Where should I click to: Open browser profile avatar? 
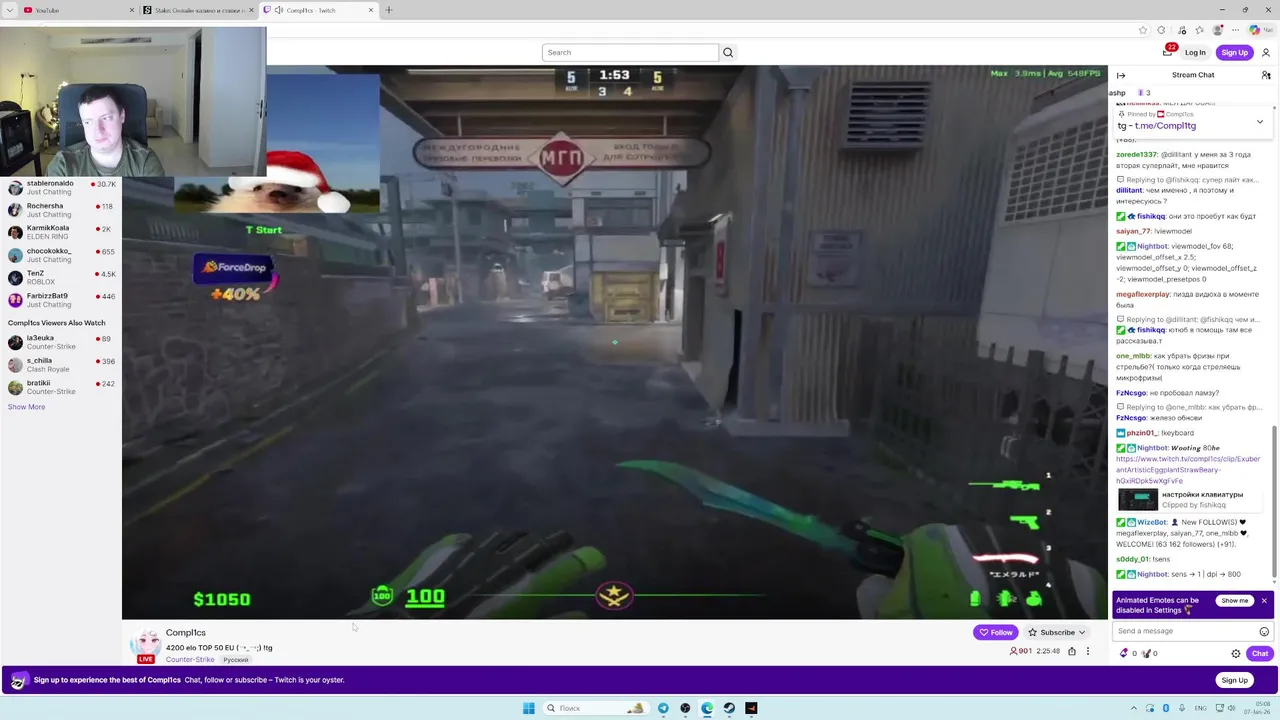[1218, 30]
